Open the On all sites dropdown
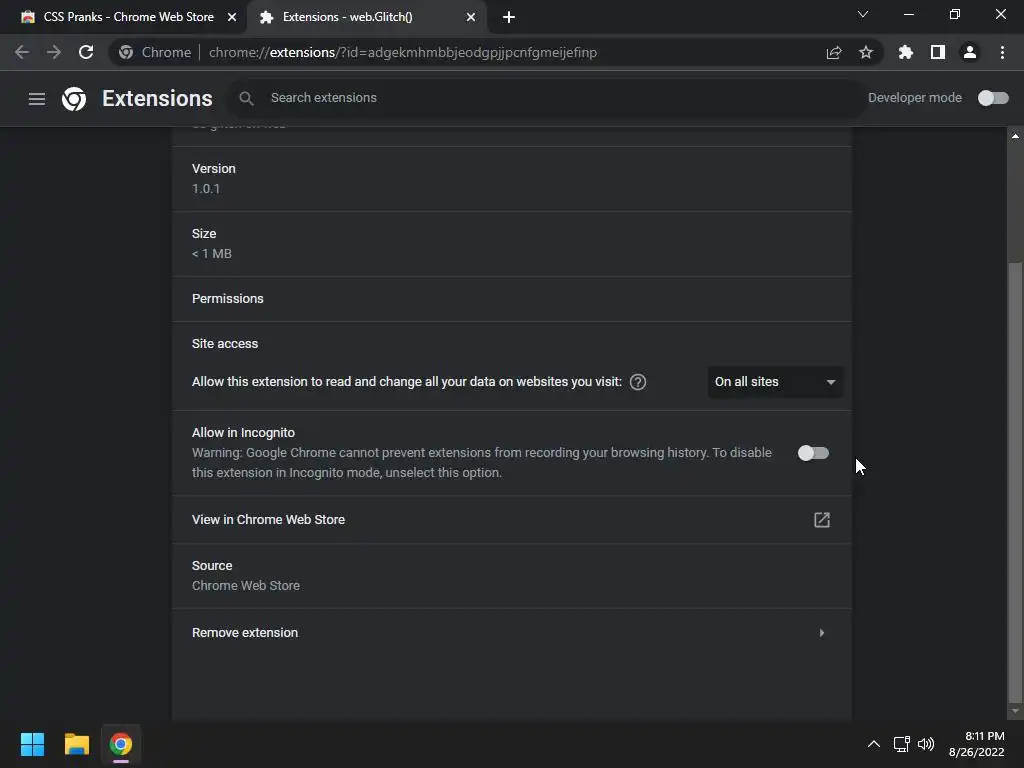The image size is (1024, 768). (775, 382)
